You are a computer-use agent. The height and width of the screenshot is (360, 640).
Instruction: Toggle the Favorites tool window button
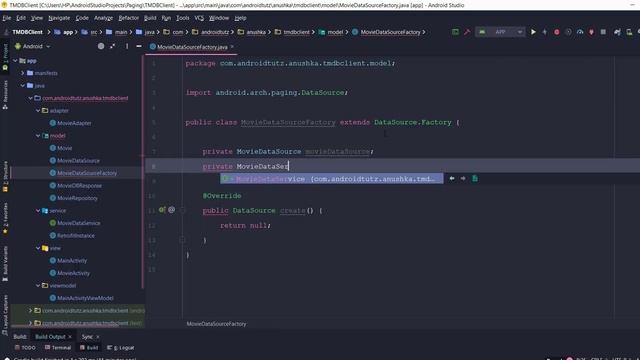[x=5, y=218]
